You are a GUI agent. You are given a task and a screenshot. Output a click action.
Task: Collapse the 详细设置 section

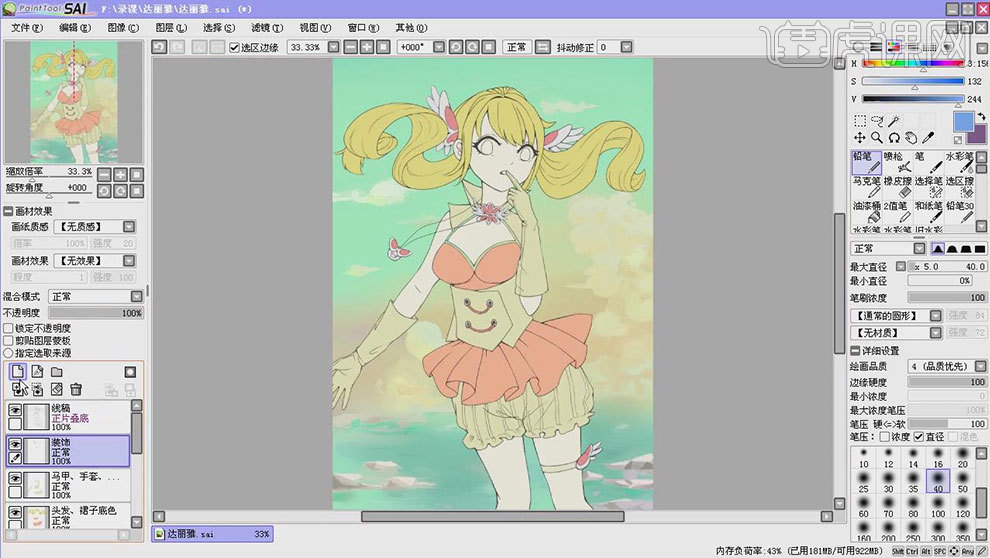[x=856, y=350]
